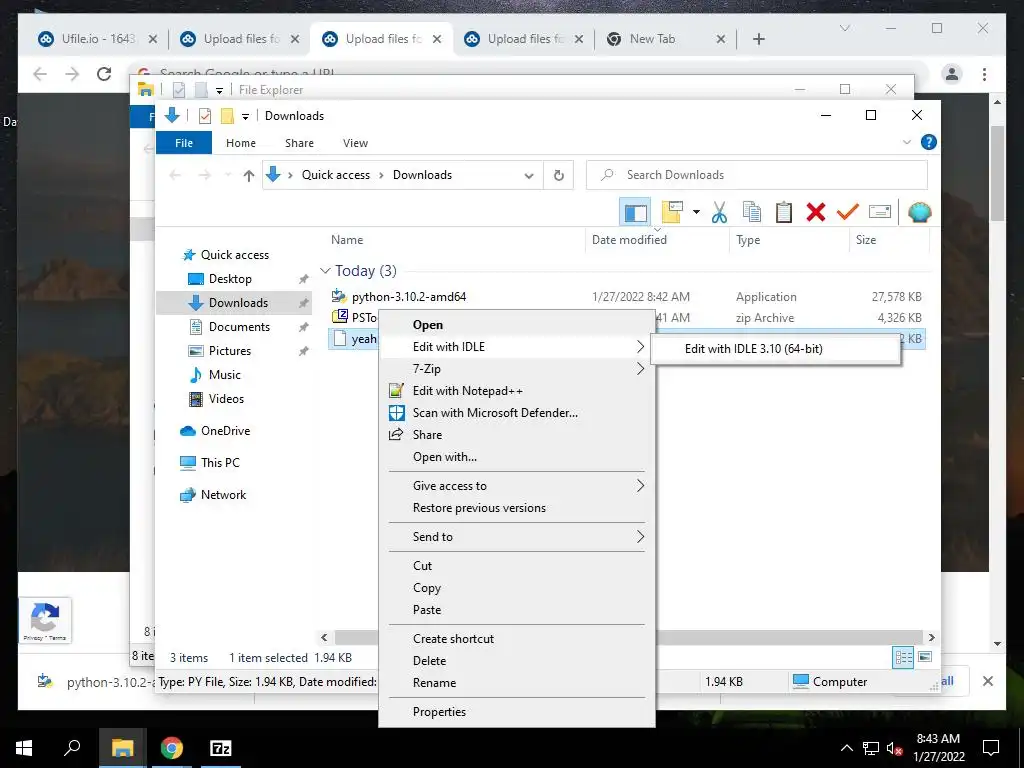The width and height of the screenshot is (1024, 768).
Task: Click the orange checkmark Properties icon
Action: coord(848,212)
